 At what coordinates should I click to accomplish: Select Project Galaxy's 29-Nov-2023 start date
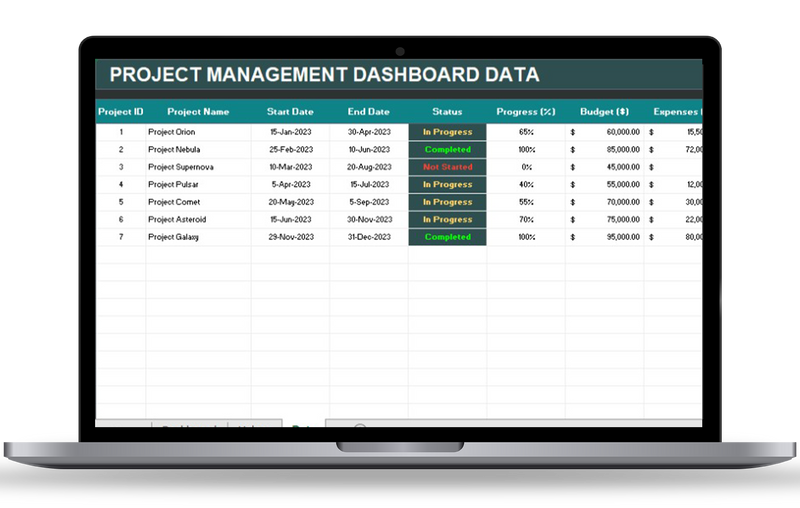(290, 237)
